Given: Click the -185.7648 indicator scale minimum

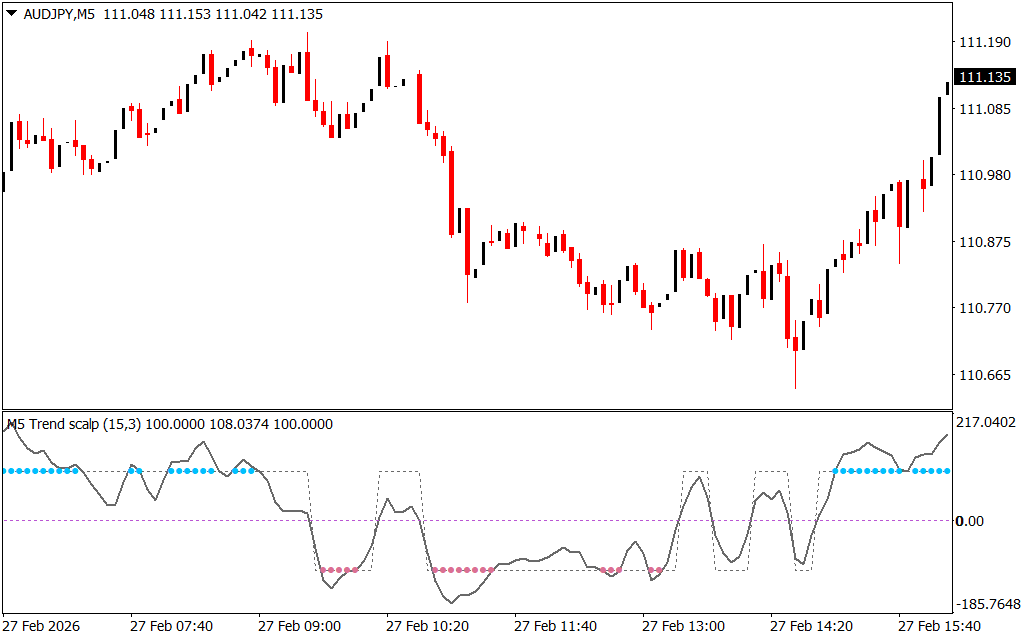Looking at the screenshot, I should 986,605.
